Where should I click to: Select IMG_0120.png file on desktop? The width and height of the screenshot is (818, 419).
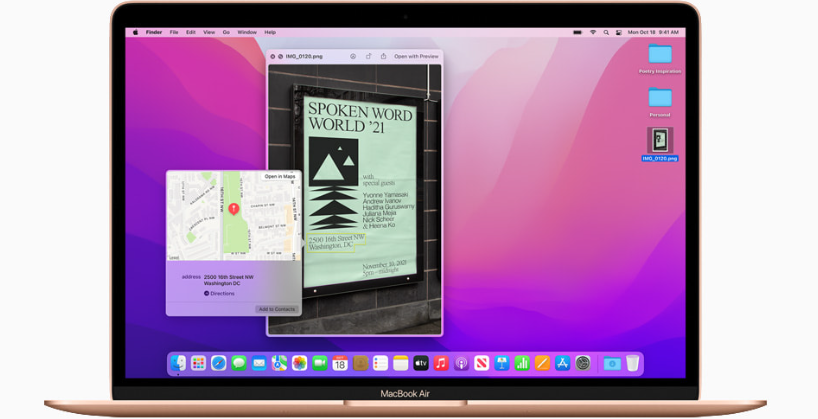660,145
